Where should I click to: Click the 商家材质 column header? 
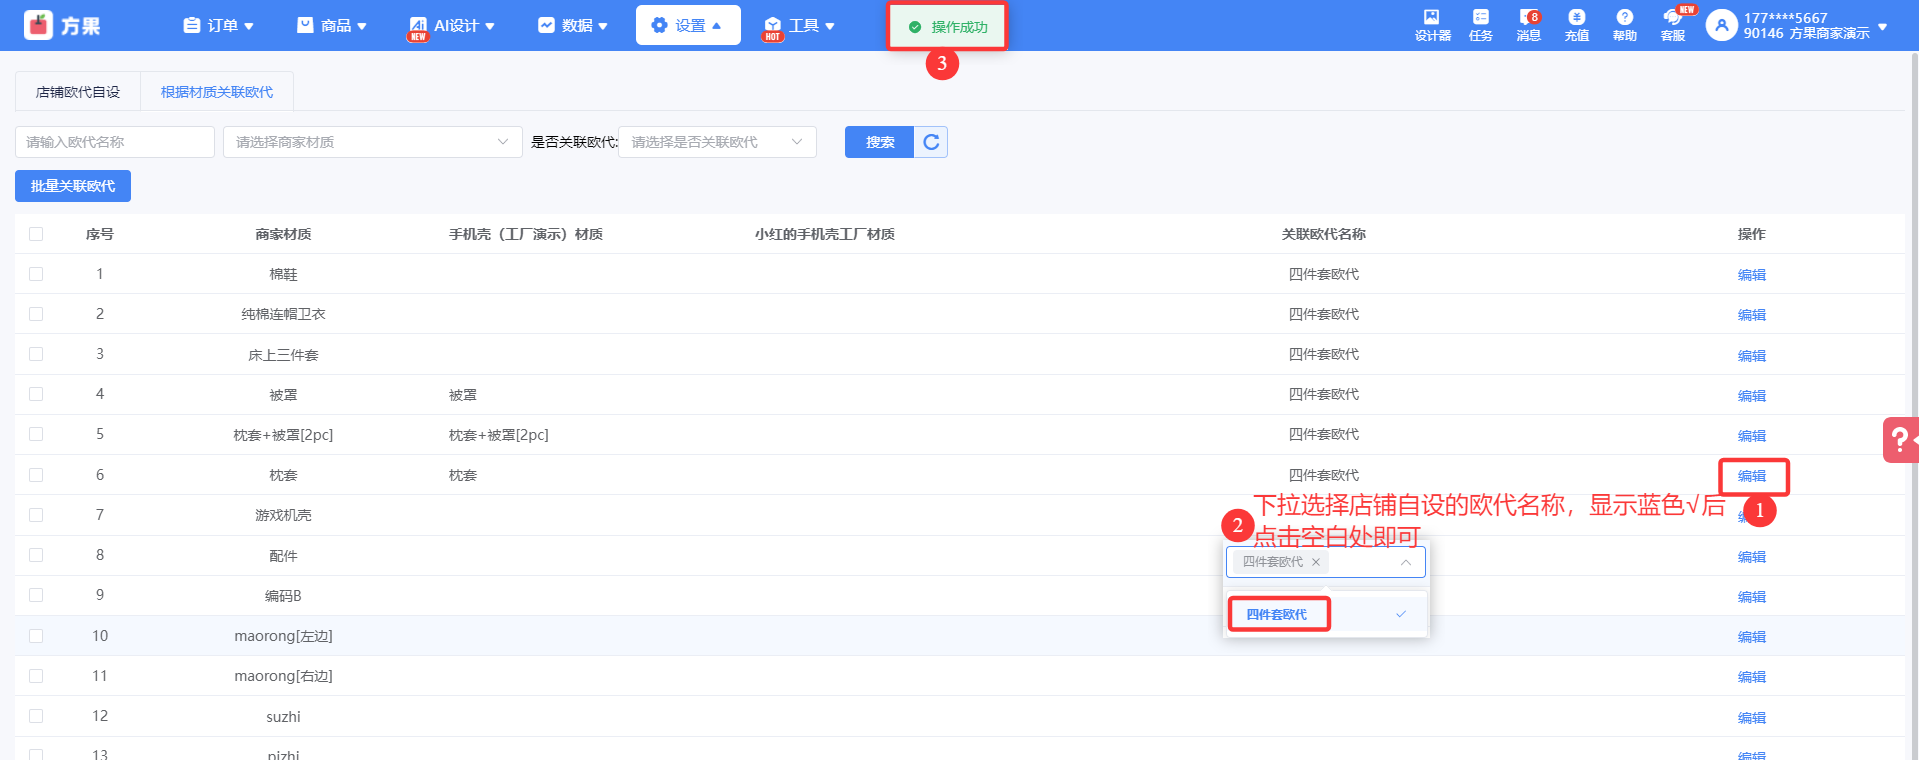click(283, 234)
